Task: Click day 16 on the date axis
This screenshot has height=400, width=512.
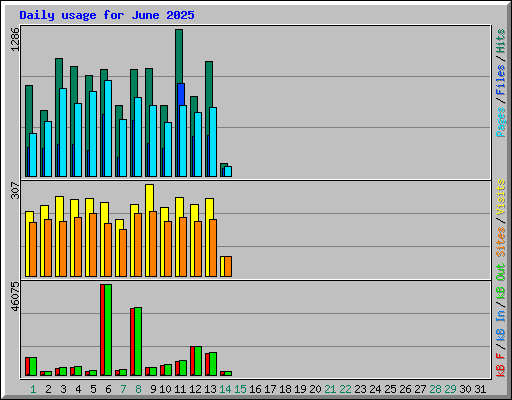Action: (x=255, y=389)
